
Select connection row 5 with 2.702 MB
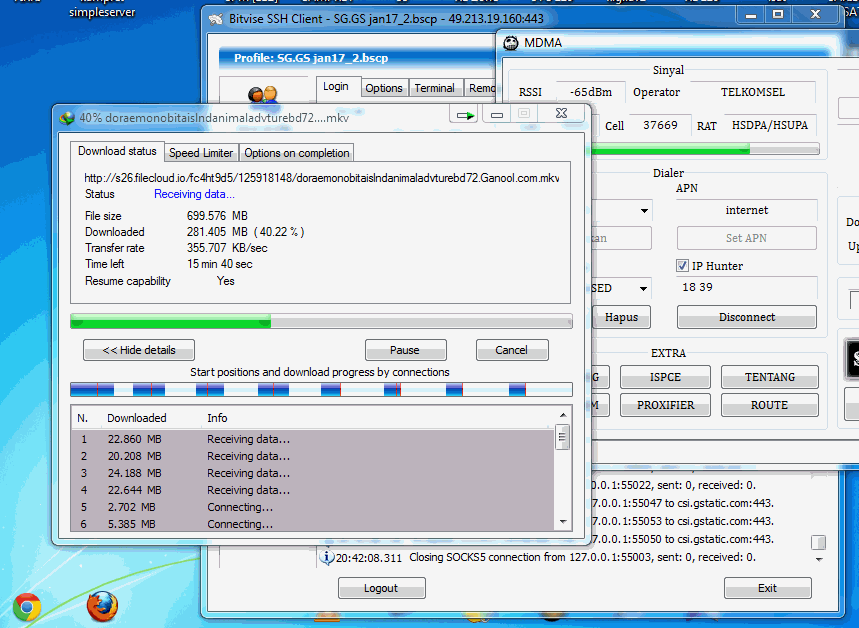click(x=313, y=507)
